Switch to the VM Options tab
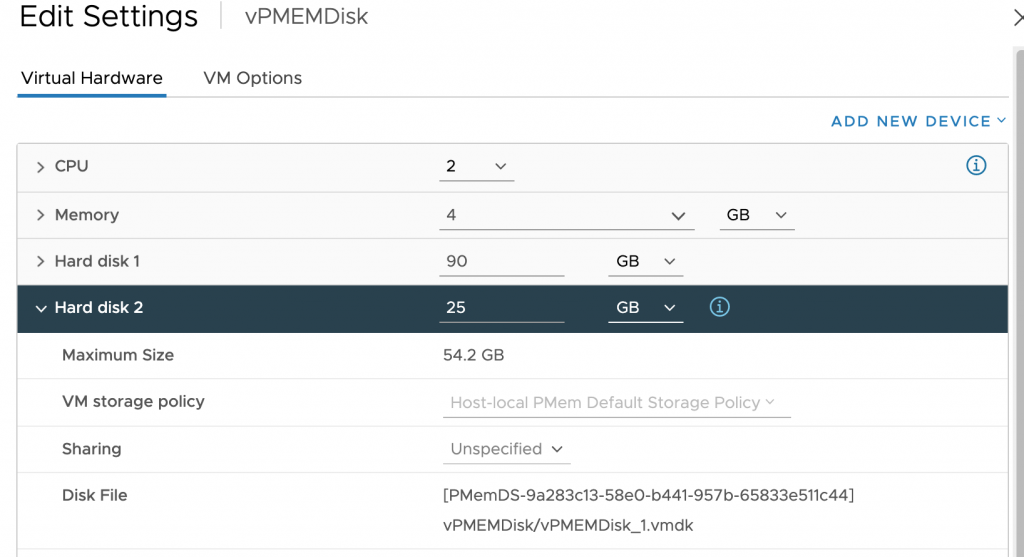 pos(252,78)
